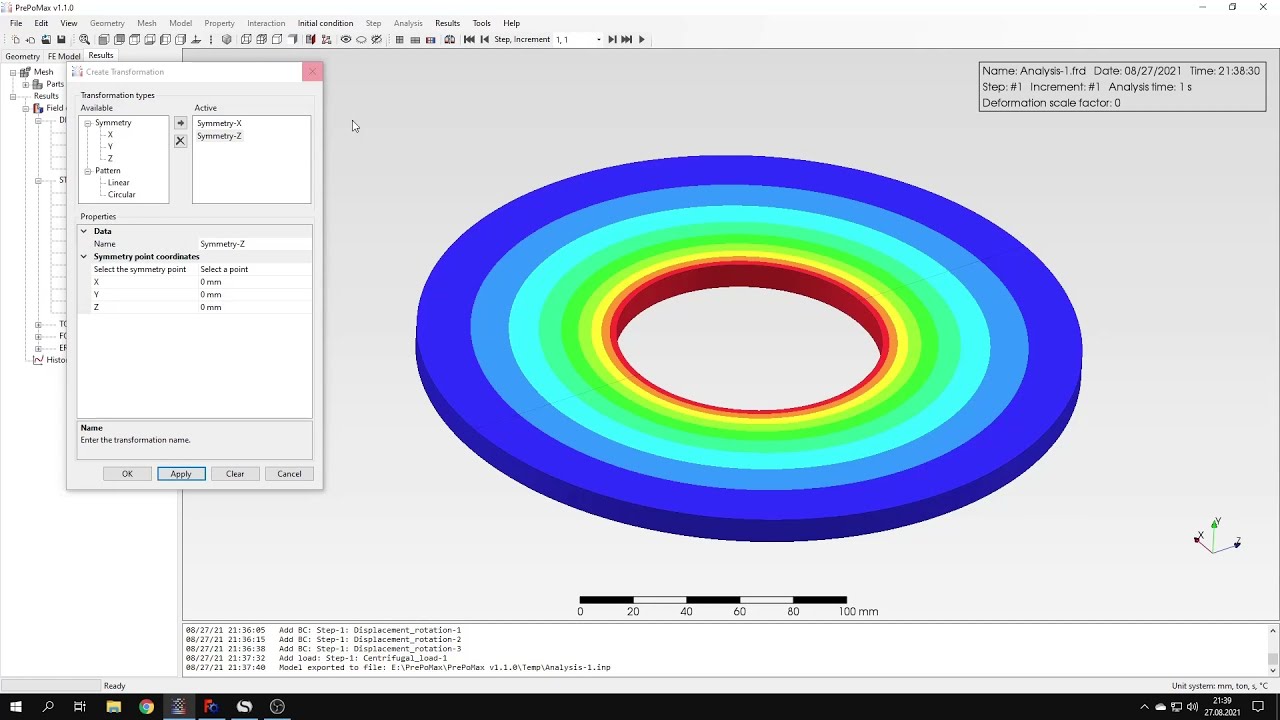The height and width of the screenshot is (720, 1280).
Task: Click the Cancel button in dialog
Action: coord(289,474)
